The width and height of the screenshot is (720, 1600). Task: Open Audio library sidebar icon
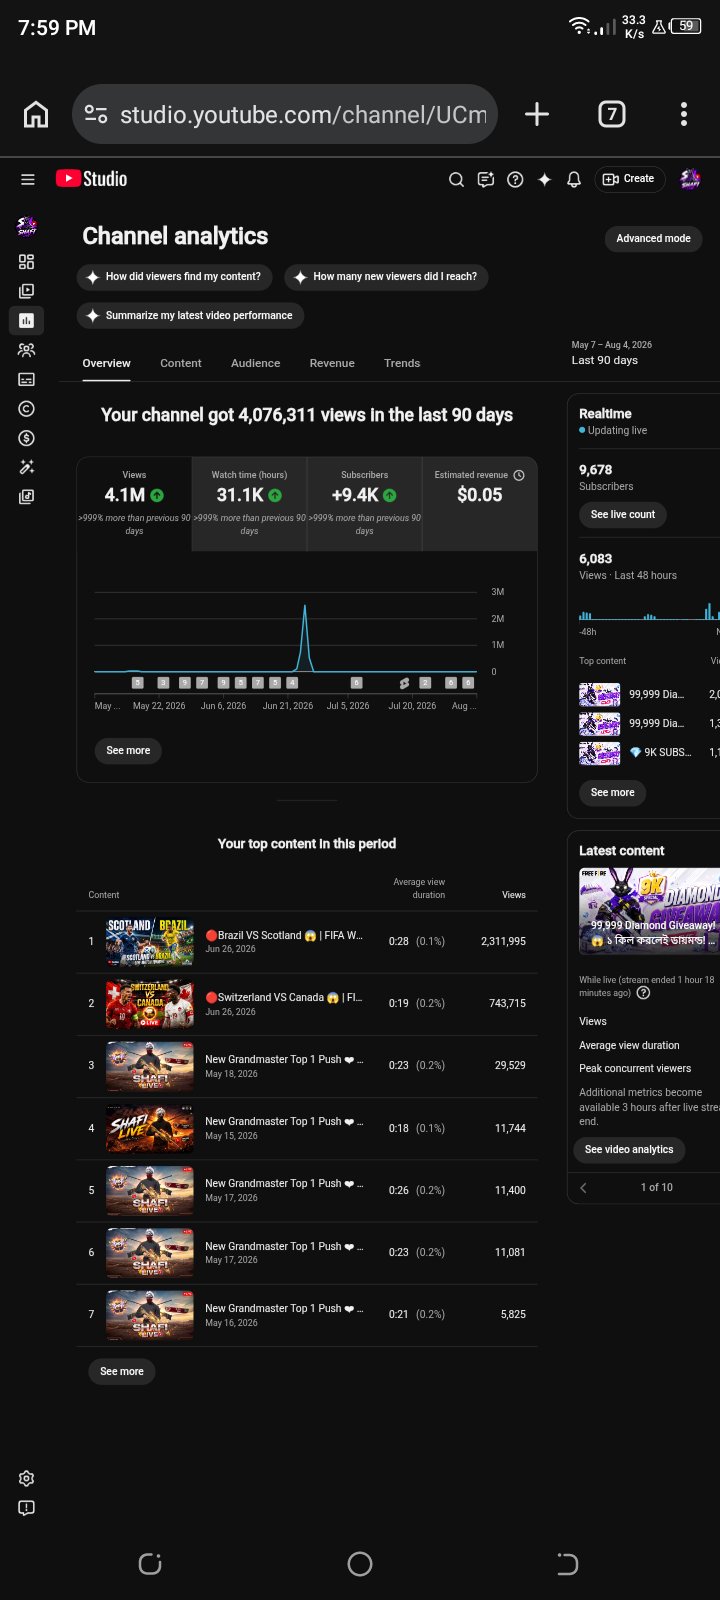coord(27,496)
